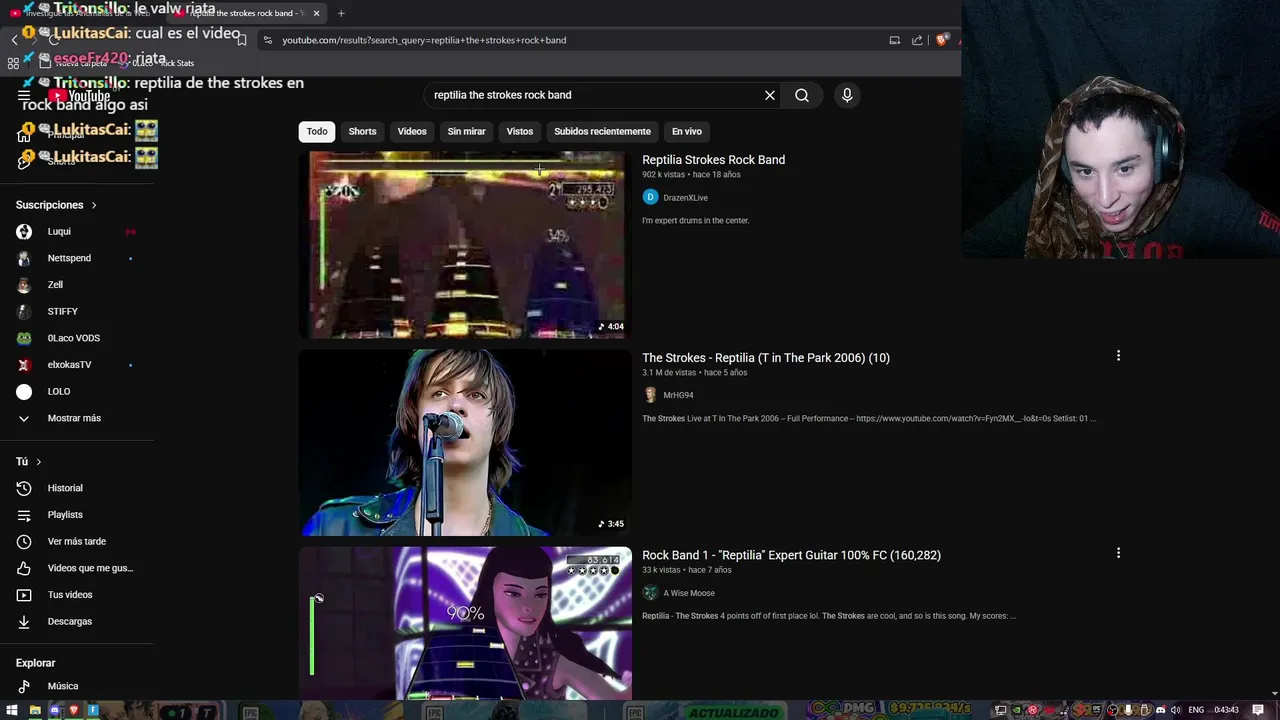This screenshot has height=720, width=1280.
Task: Open volume control in system tray
Action: pos(1175,711)
